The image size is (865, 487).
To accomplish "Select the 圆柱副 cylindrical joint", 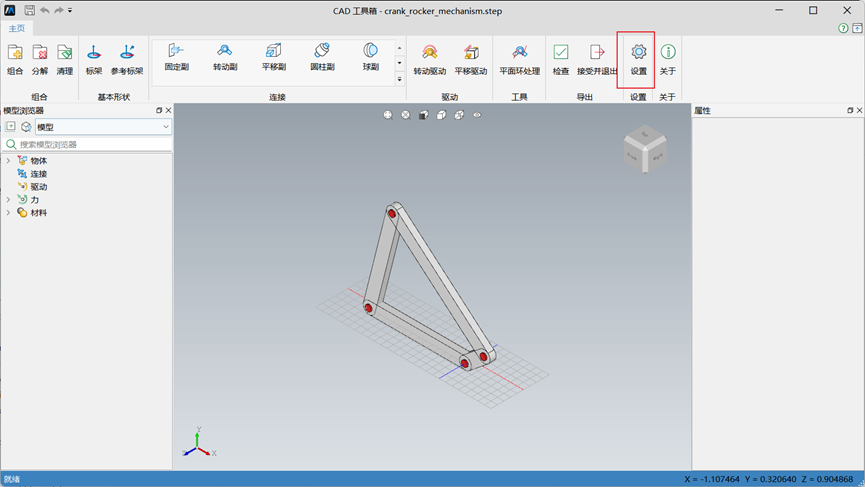I will coord(322,57).
